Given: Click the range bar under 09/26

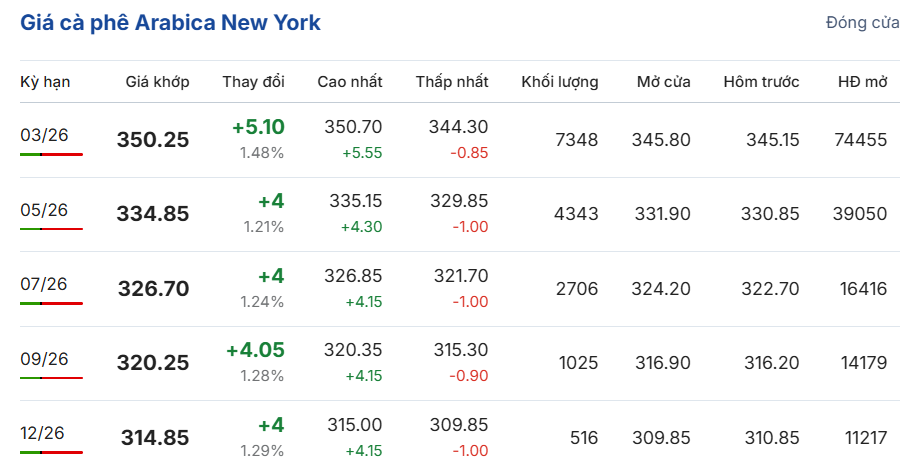Looking at the screenshot, I should (51, 378).
